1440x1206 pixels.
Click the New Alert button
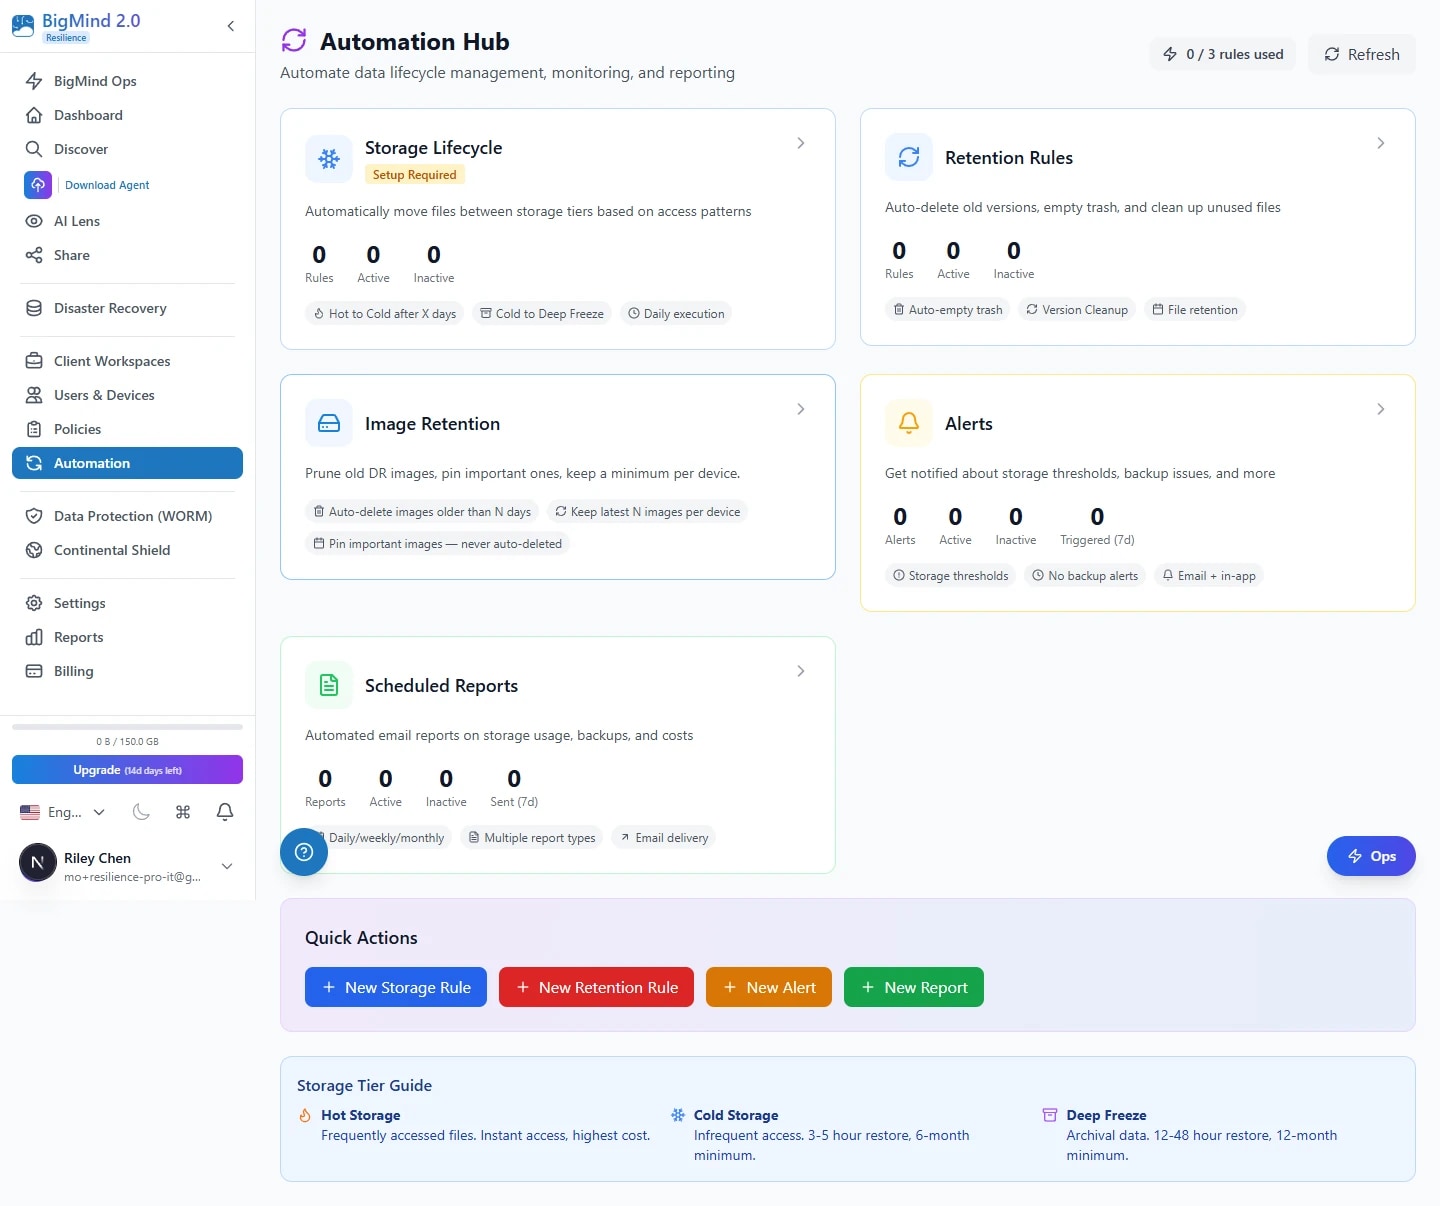pos(769,987)
